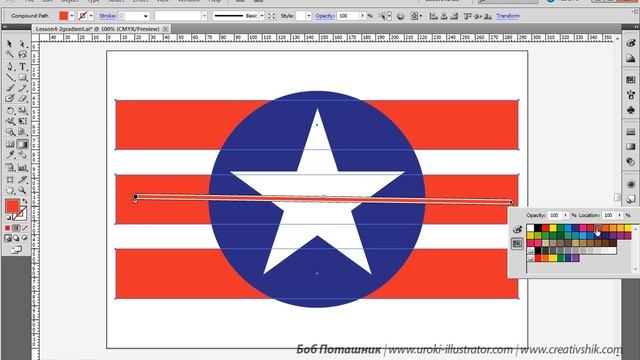Enable Draw Inside mode
Image resolution: width=640 pixels, height=360 pixels.
tap(25, 238)
